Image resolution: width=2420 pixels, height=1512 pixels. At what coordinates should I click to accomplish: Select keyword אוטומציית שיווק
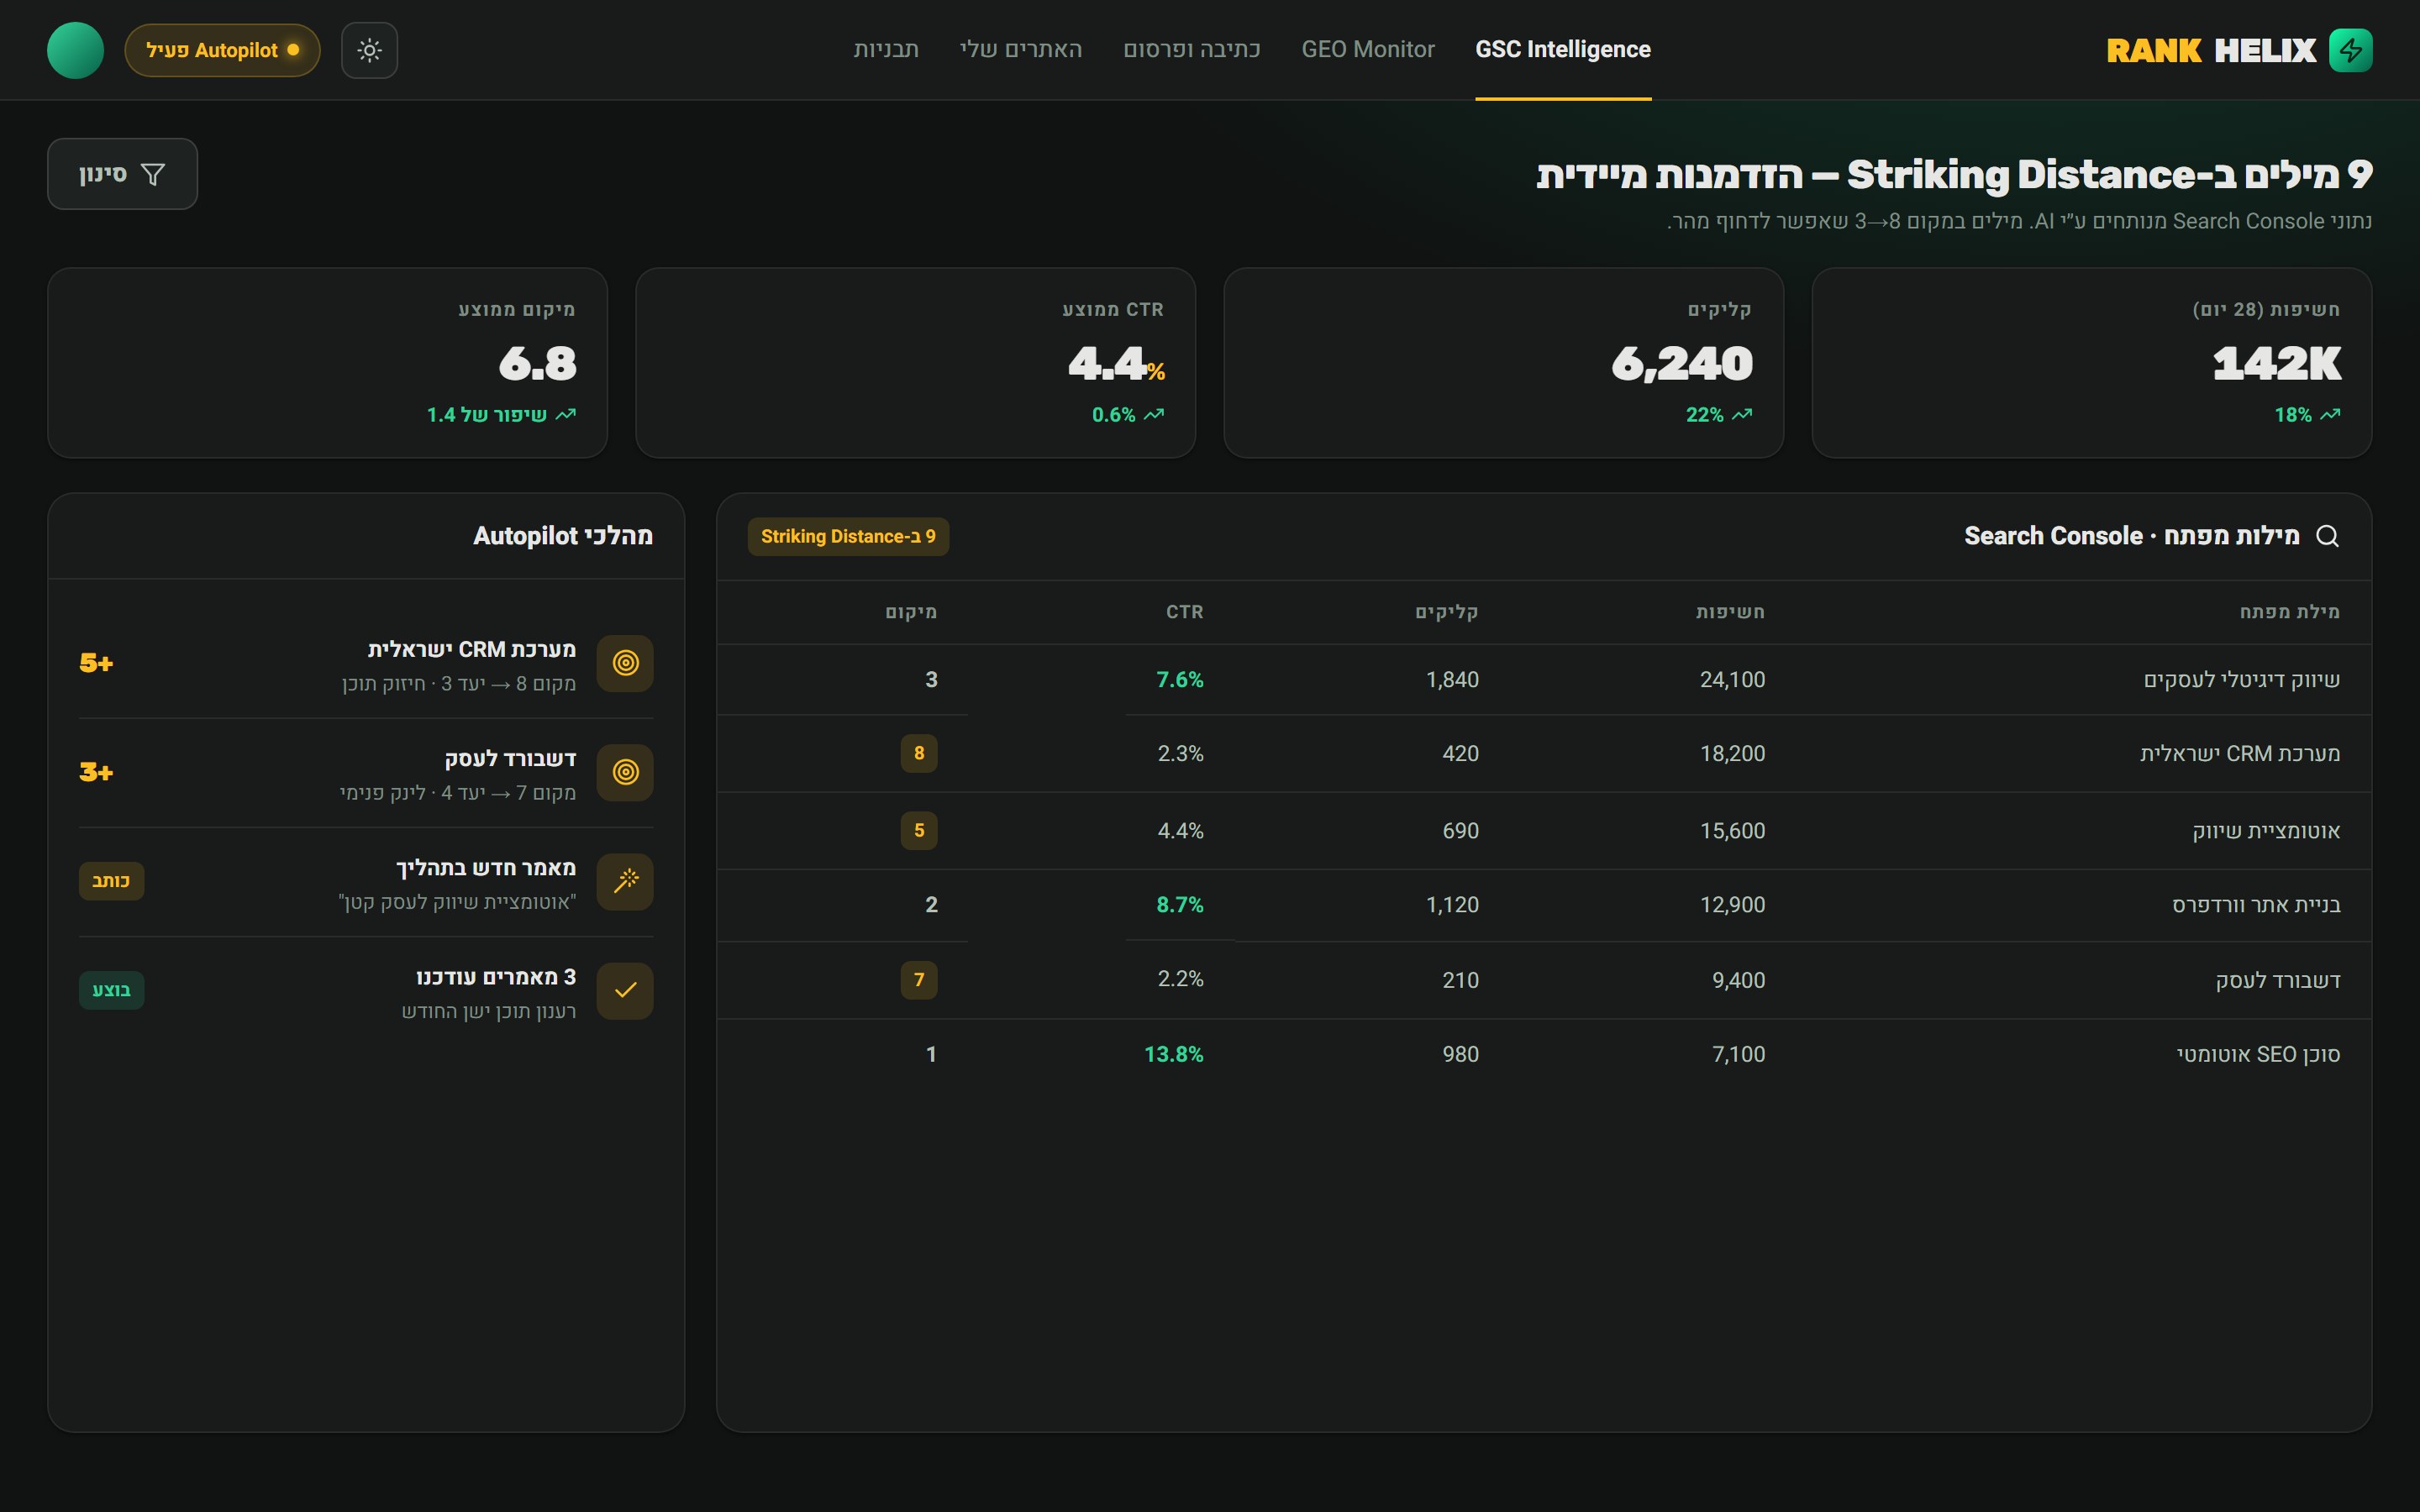(x=2266, y=831)
